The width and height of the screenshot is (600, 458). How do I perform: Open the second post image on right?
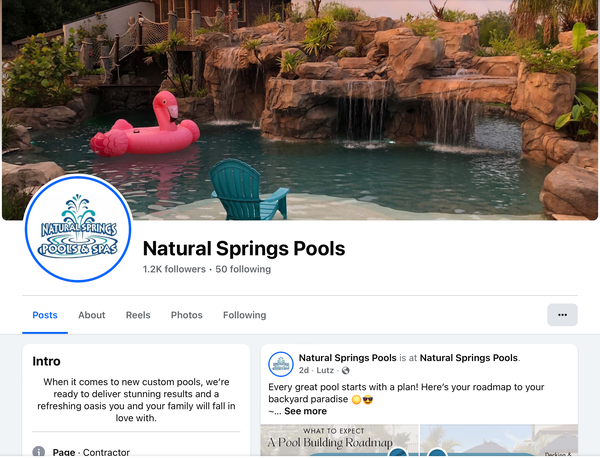pos(499,440)
